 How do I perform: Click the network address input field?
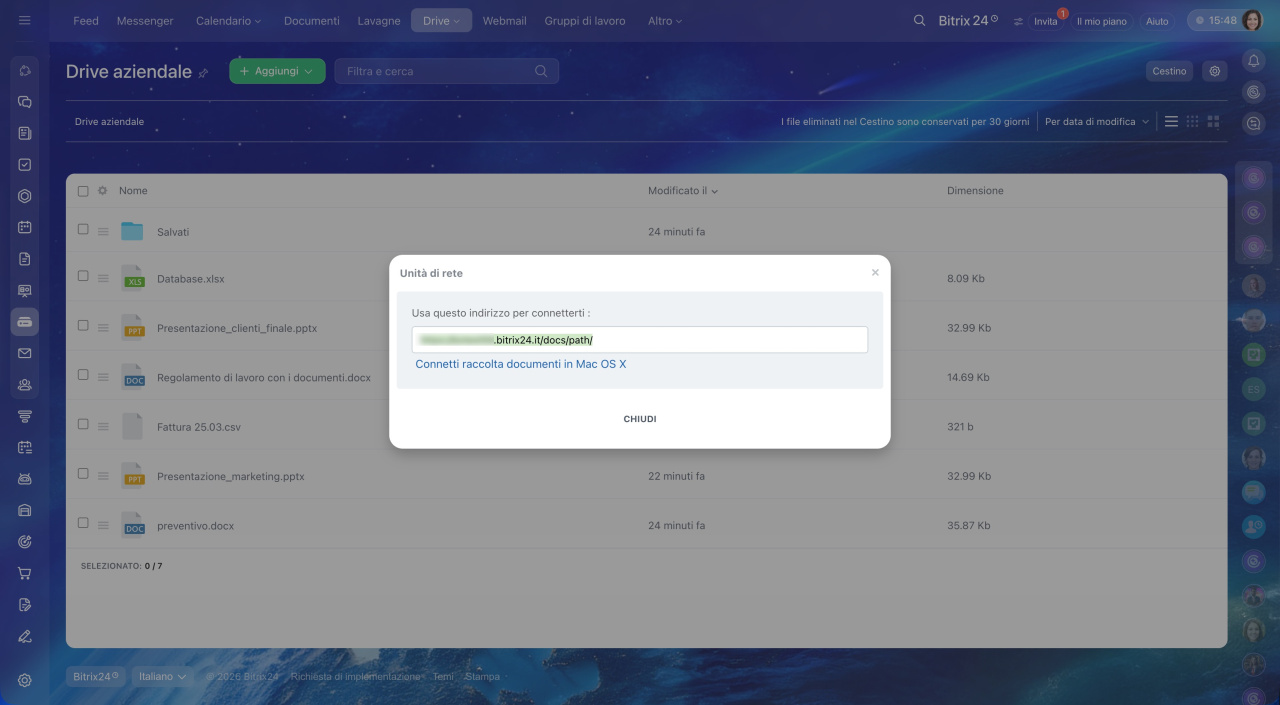[639, 340]
